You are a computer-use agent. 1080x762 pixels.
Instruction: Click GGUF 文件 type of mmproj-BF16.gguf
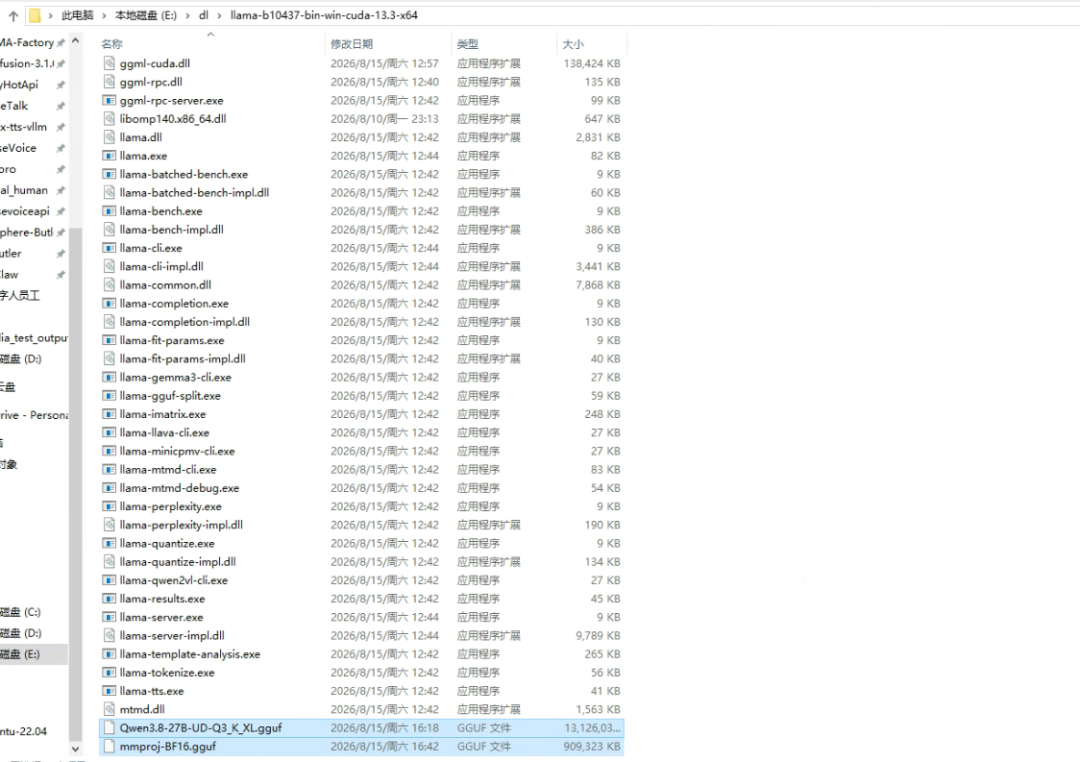tap(484, 746)
